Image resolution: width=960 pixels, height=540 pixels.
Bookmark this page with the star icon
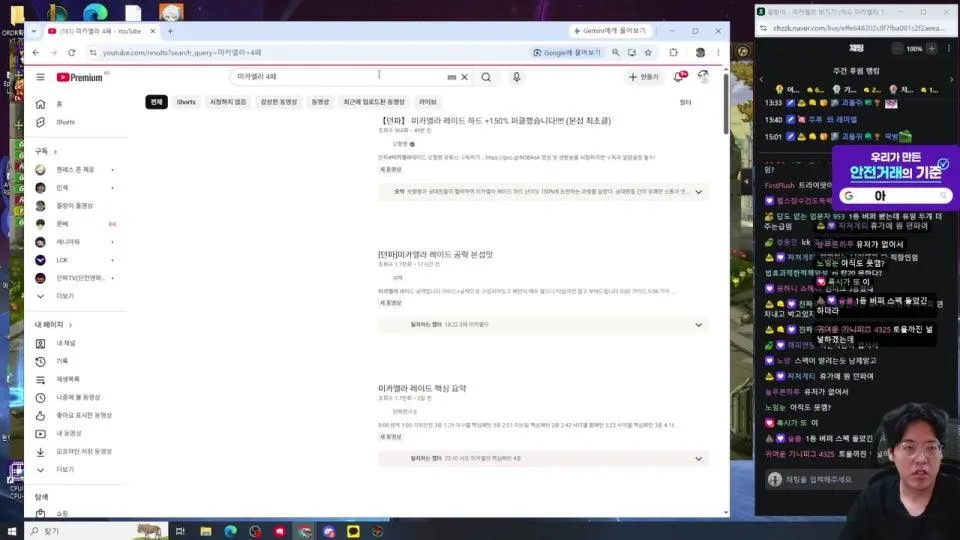coord(648,53)
